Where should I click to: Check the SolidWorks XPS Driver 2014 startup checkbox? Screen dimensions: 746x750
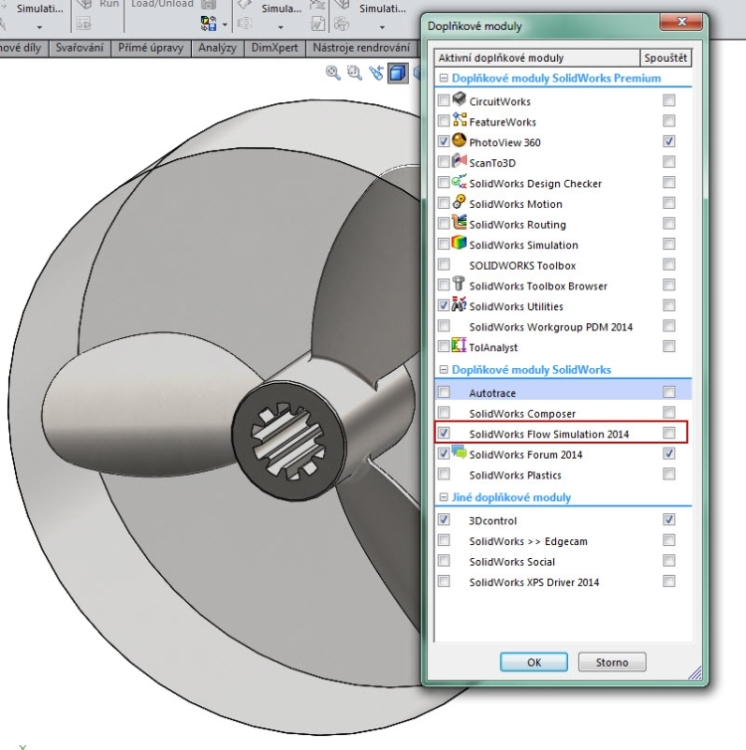pos(669,581)
